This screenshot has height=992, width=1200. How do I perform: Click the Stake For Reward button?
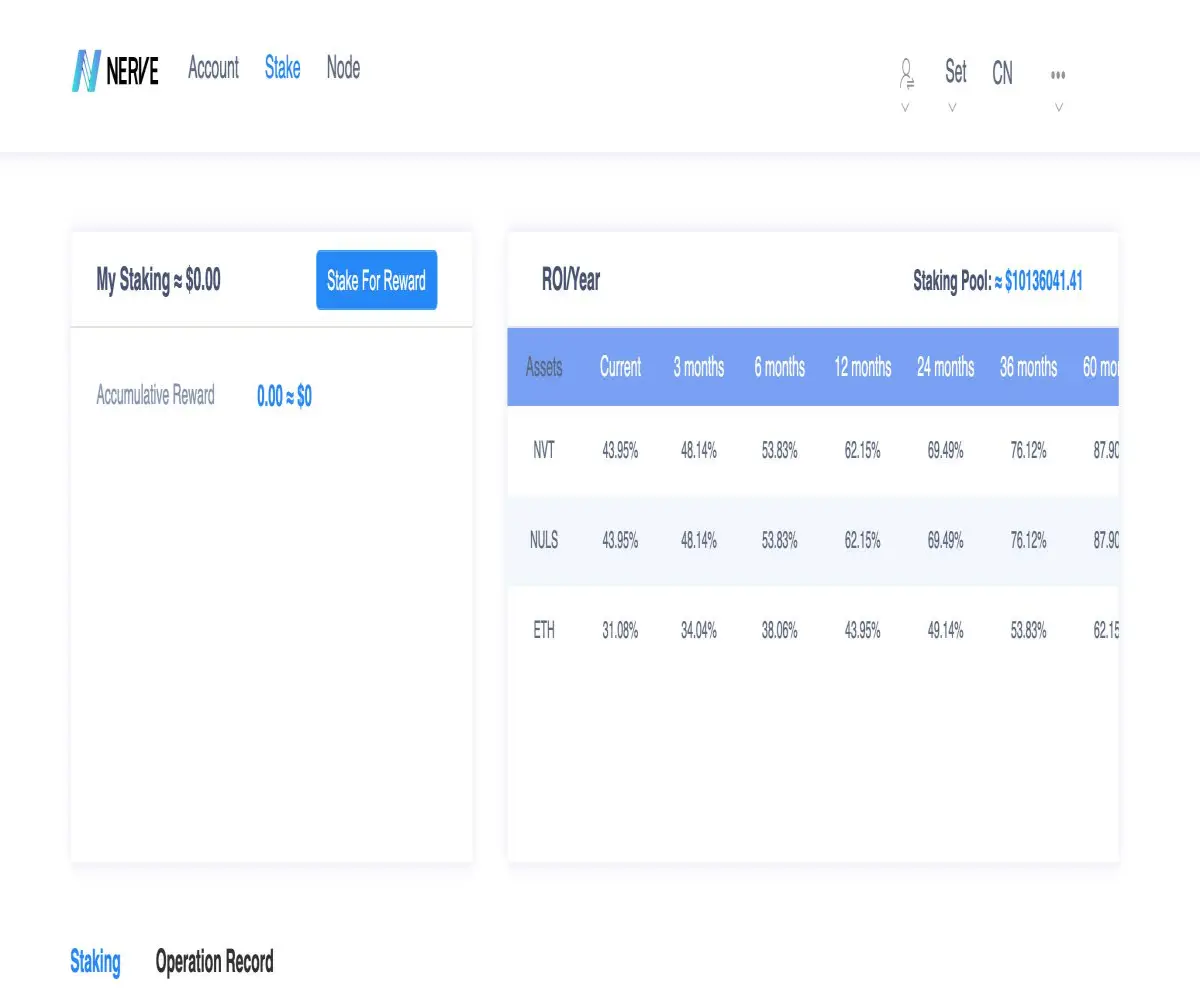pos(377,281)
